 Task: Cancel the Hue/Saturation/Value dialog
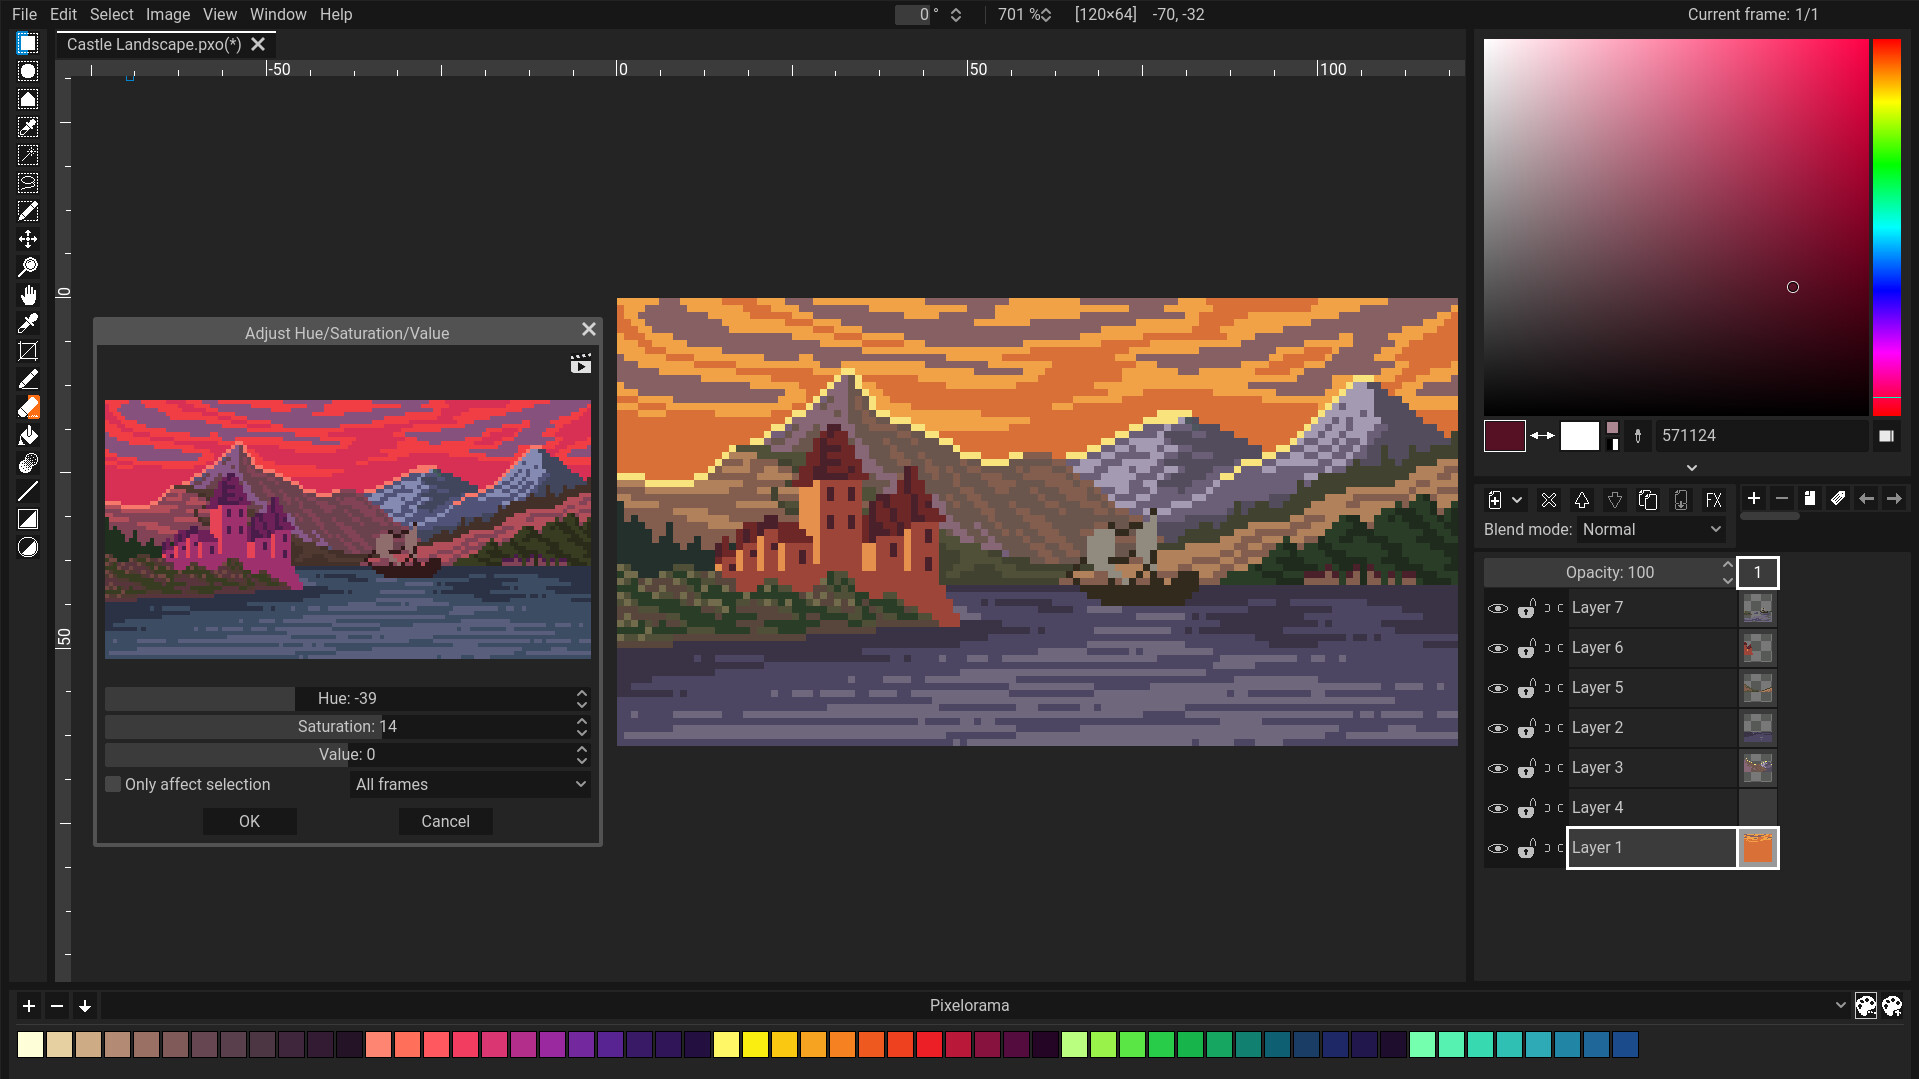coord(445,821)
